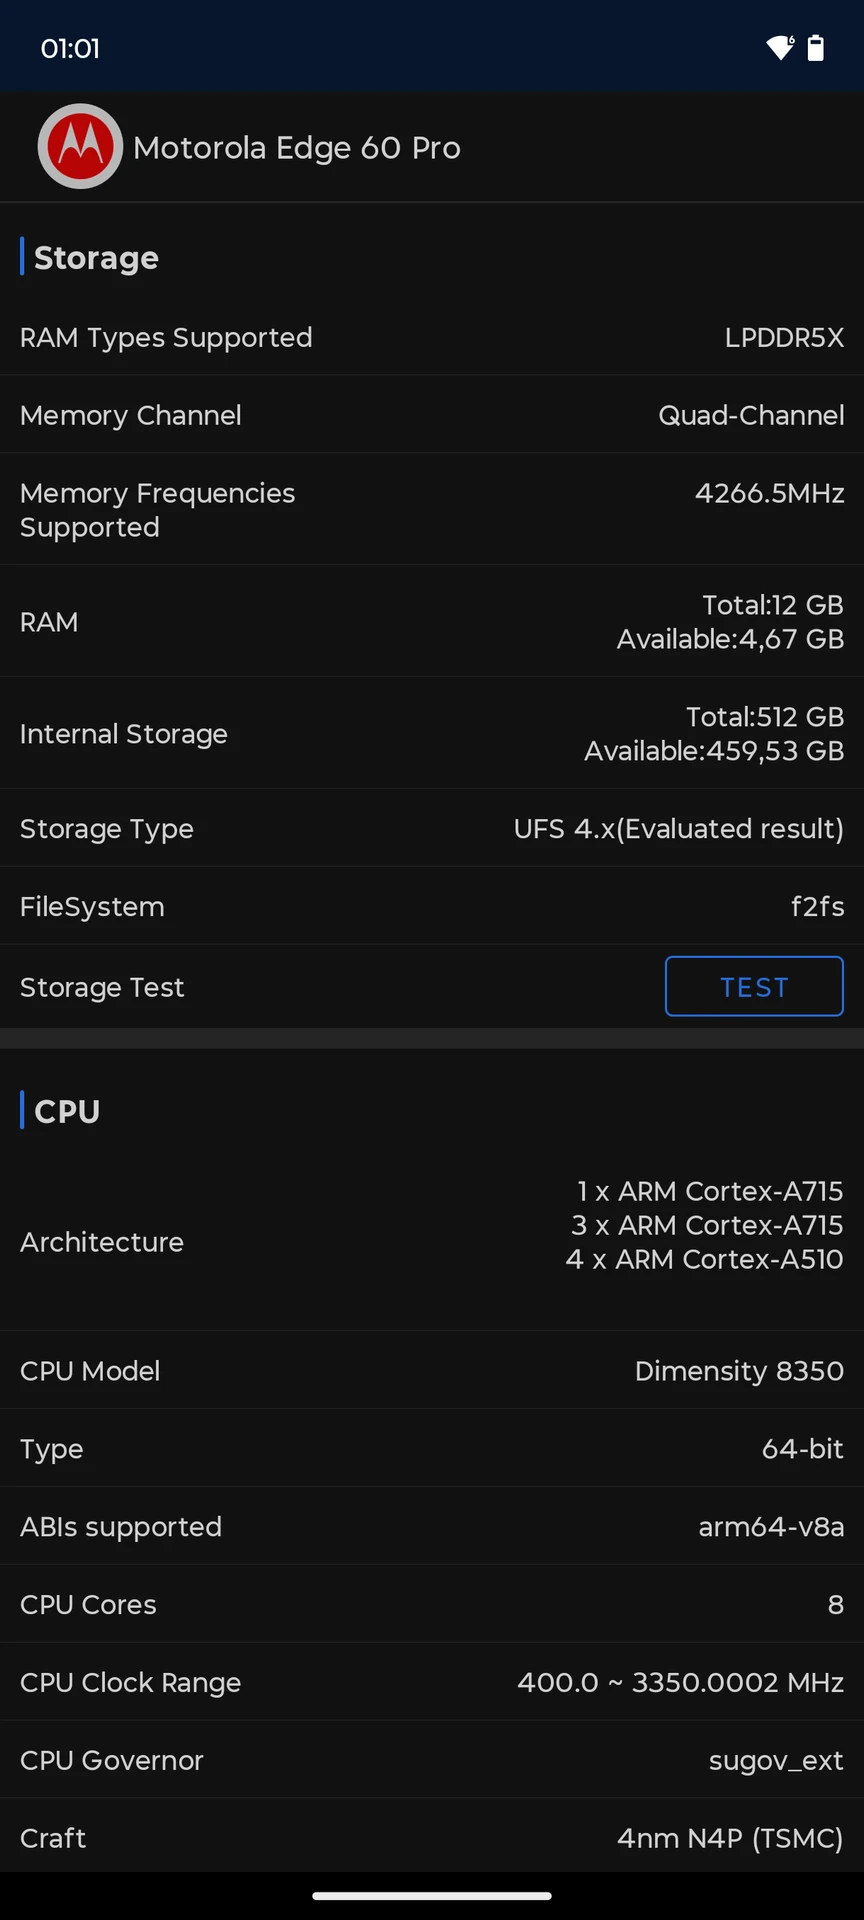Screen dimensions: 864x1920
Task: Tap the RAM total and available row
Action: click(432, 622)
